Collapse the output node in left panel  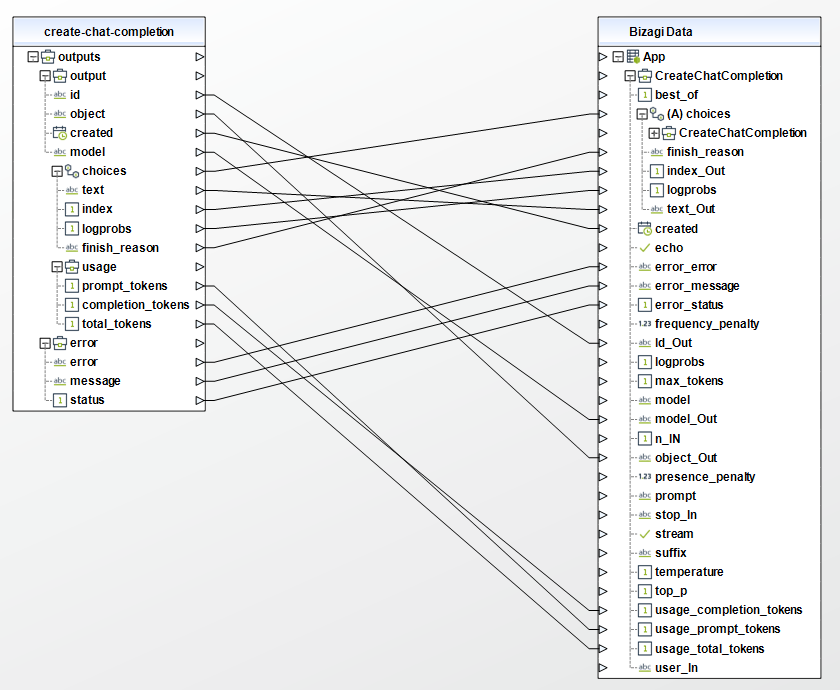coord(45,76)
